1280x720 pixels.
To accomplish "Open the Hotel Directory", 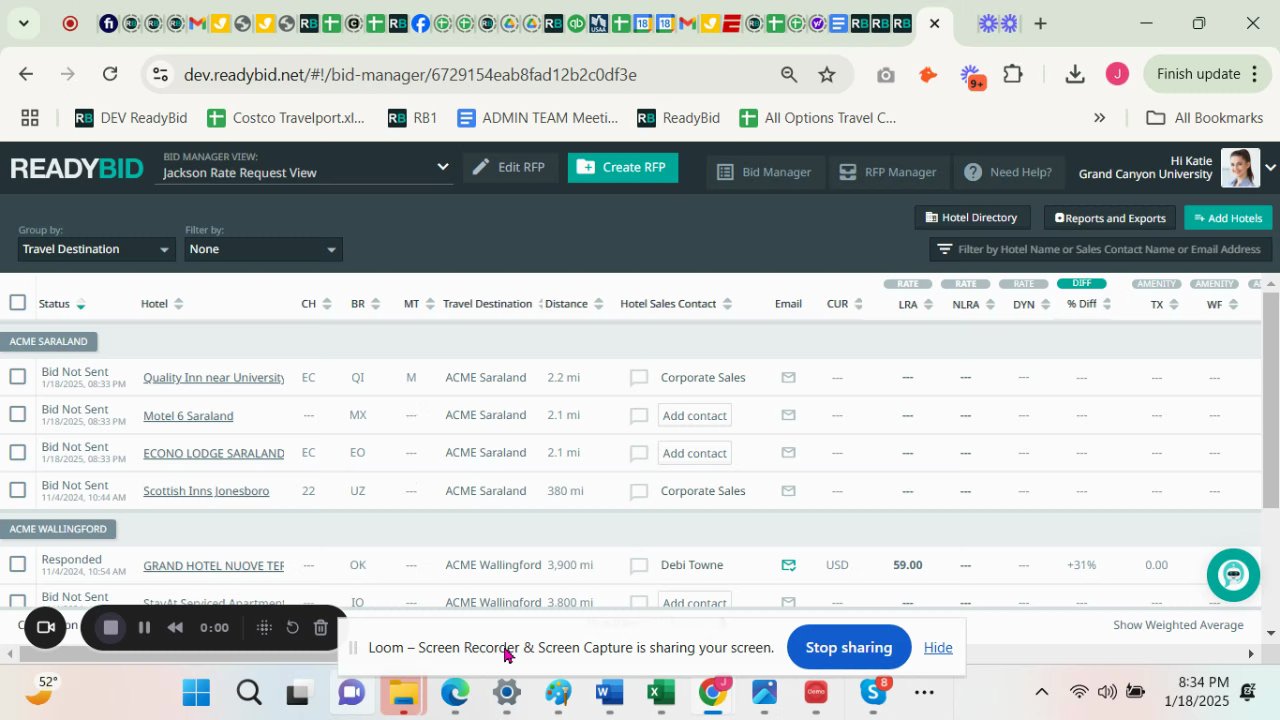I will (972, 217).
